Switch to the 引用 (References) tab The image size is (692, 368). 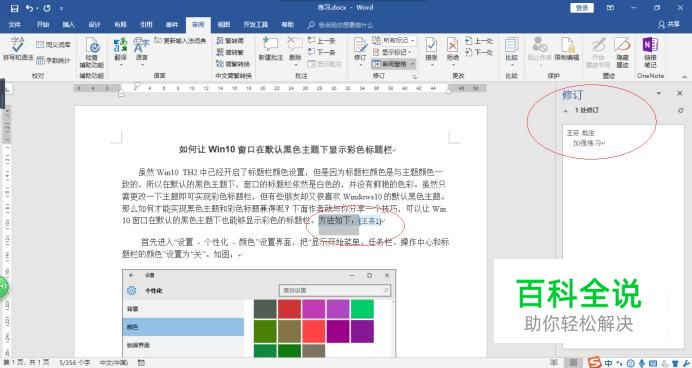(146, 25)
